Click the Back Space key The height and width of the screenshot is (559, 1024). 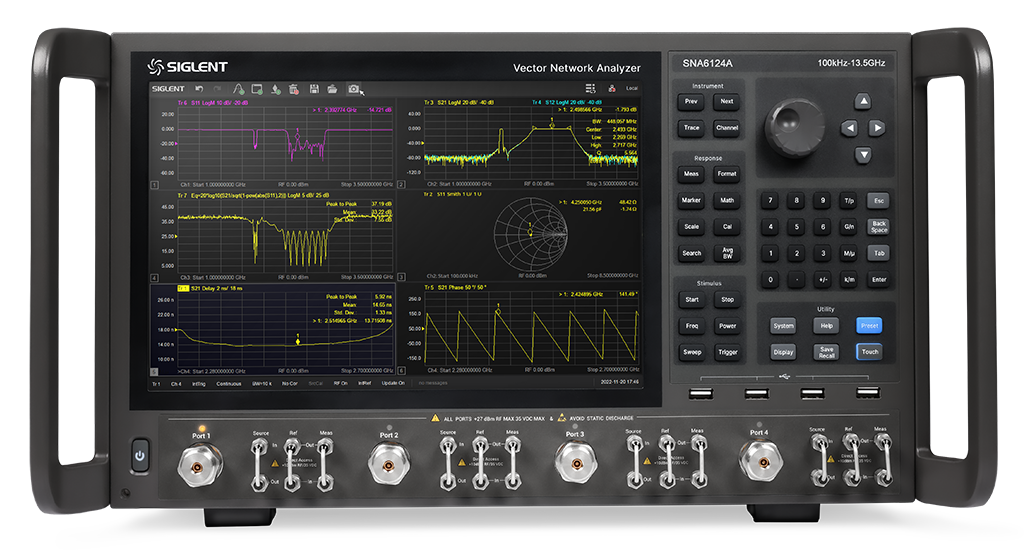tap(879, 227)
